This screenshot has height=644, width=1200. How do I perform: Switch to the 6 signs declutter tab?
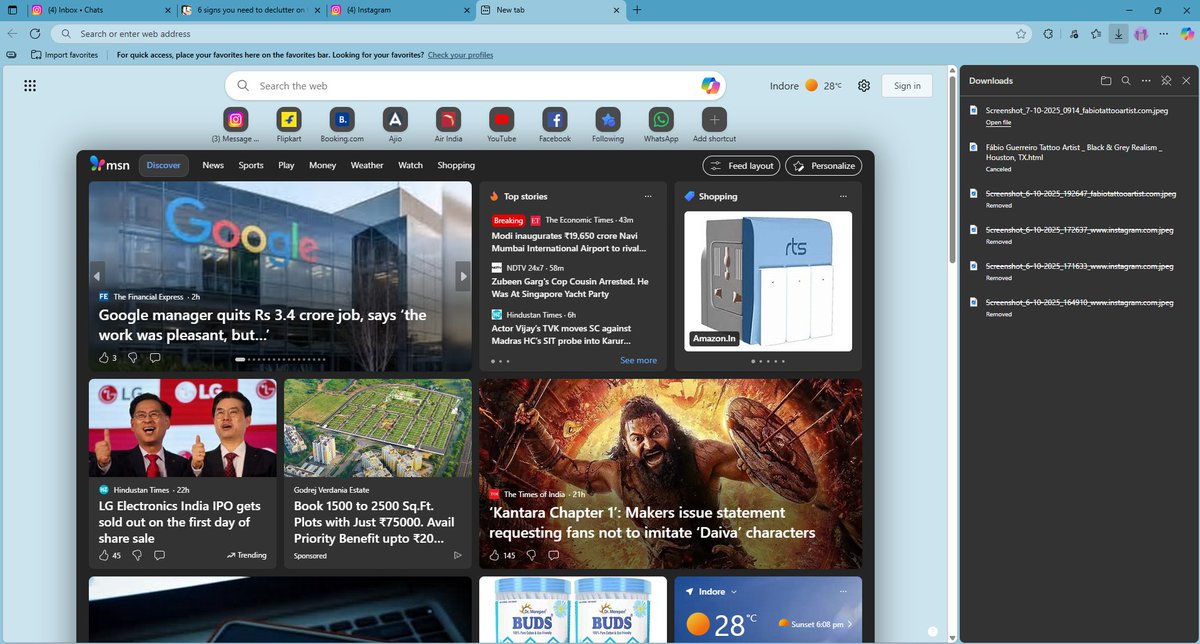pos(249,10)
